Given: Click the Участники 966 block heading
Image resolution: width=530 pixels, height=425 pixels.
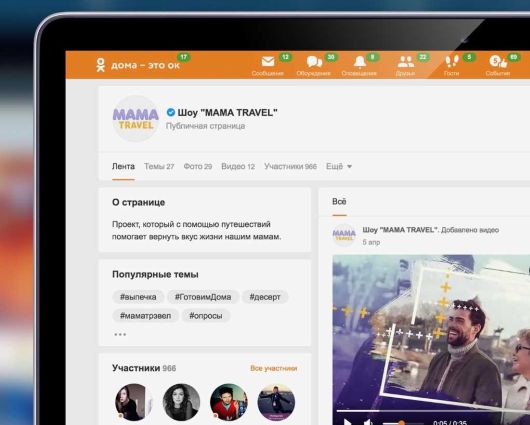Looking at the screenshot, I should pos(144,368).
